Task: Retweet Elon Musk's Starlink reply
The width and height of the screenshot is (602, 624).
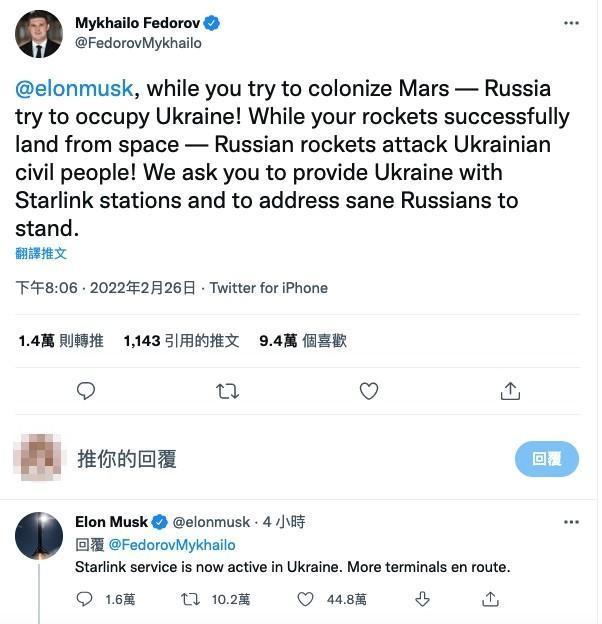Action: 190,599
